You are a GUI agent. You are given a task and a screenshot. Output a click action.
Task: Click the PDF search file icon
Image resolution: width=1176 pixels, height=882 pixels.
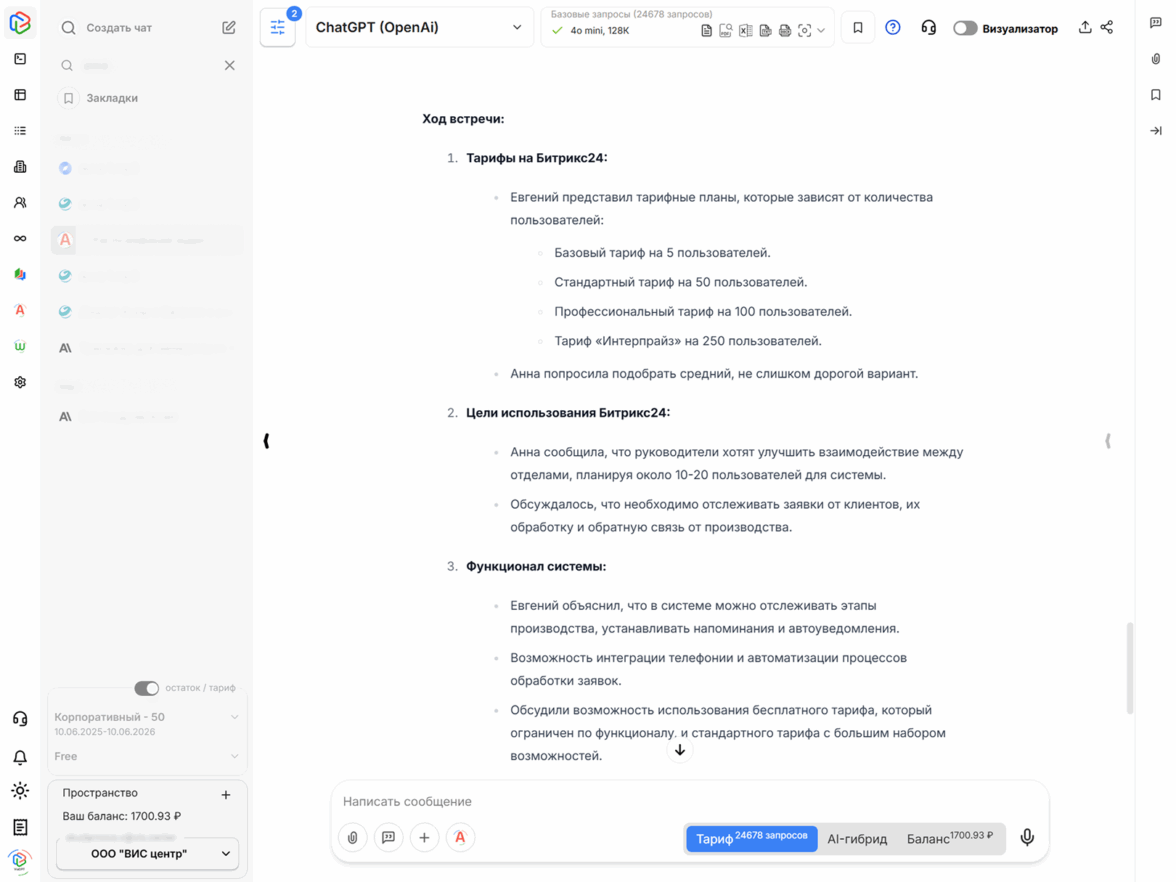(x=726, y=31)
